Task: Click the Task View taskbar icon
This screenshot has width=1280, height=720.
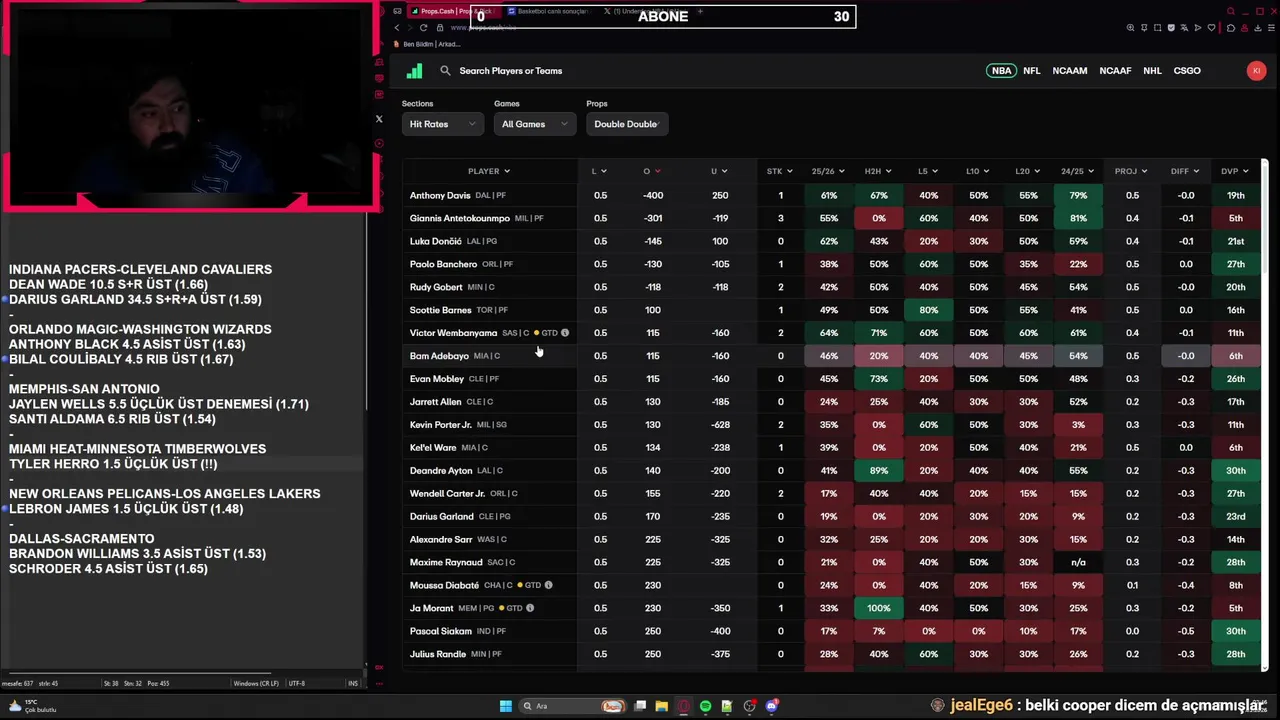Action: click(640, 706)
